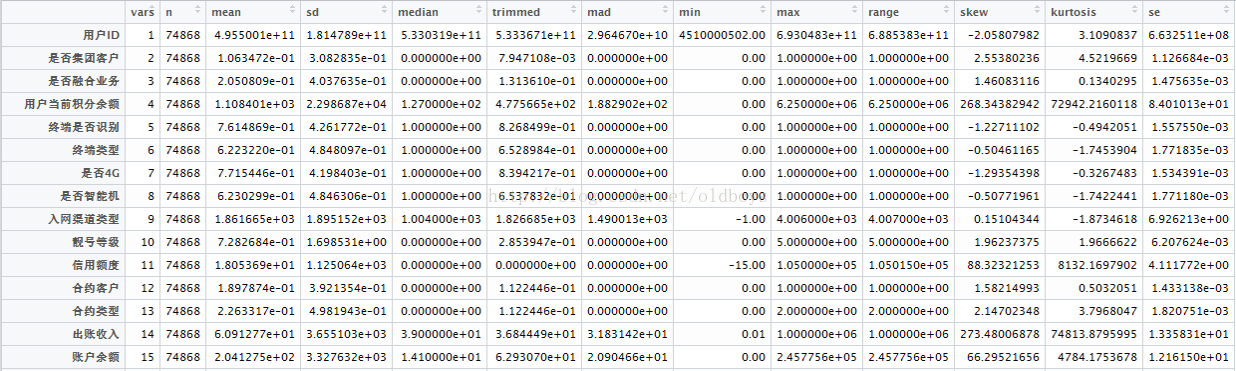Click max value 2.457756e+05 for 账户余额
This screenshot has height=371, width=1236.
point(816,356)
